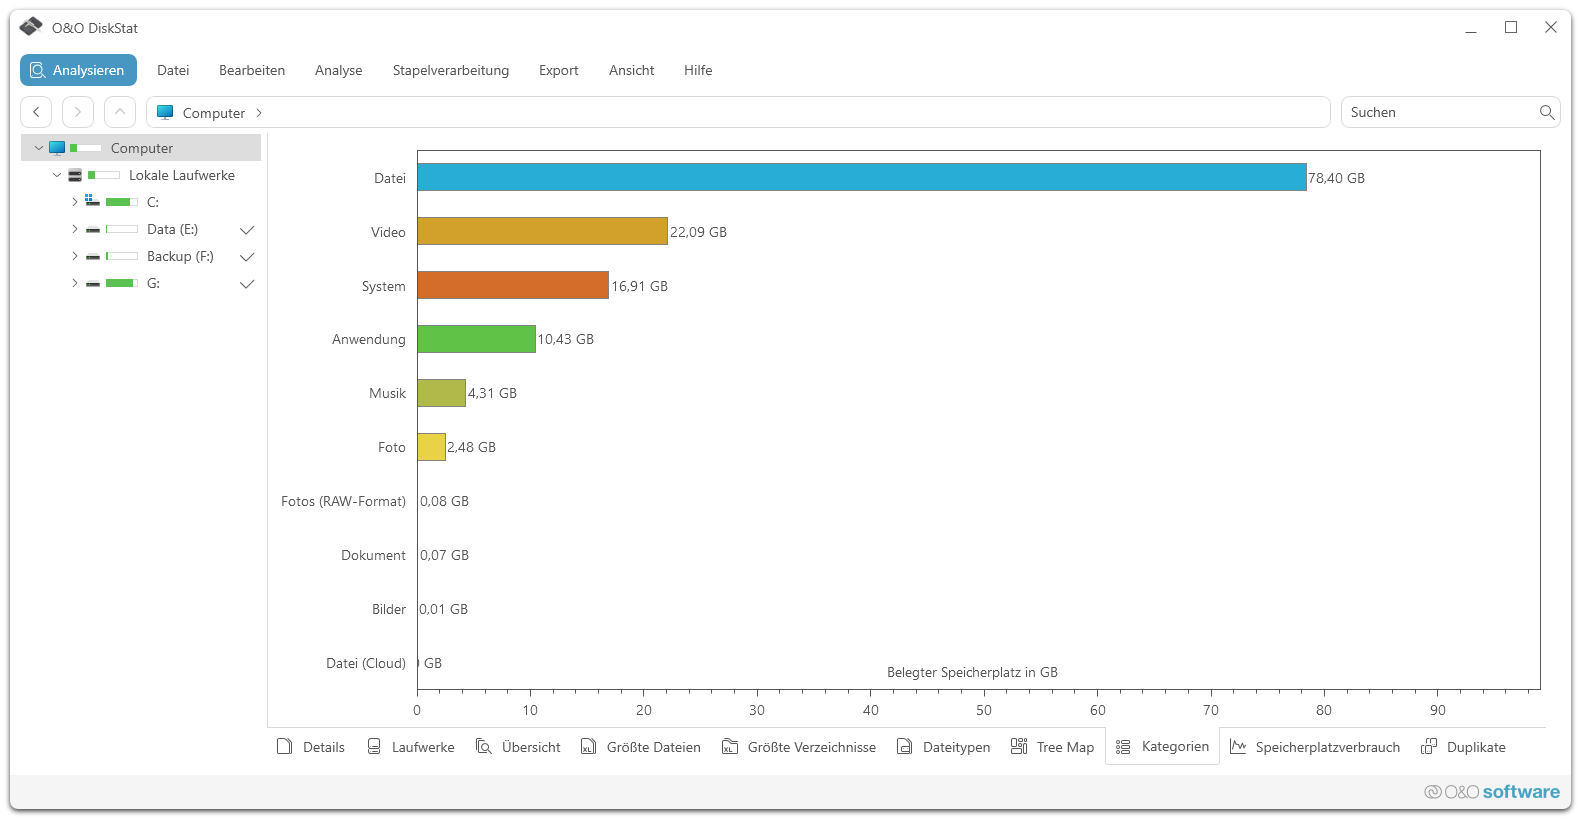This screenshot has height=819, width=1581.
Task: Expand the breadcrumb chevron after Computer
Action: (x=259, y=113)
